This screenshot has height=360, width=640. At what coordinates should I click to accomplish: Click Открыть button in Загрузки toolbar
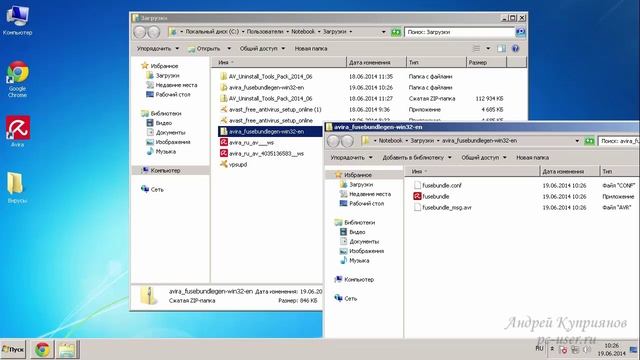[x=204, y=49]
